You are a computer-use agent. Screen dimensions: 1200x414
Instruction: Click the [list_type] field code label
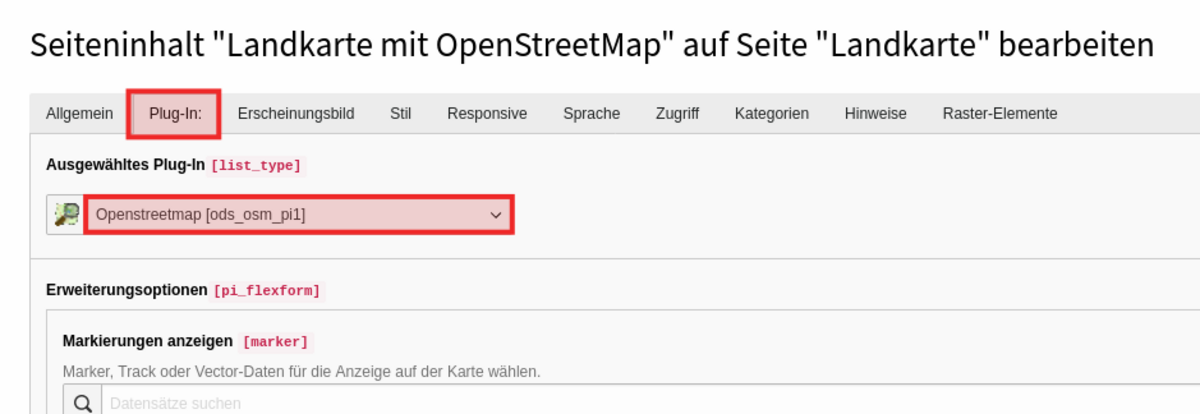tap(255, 166)
